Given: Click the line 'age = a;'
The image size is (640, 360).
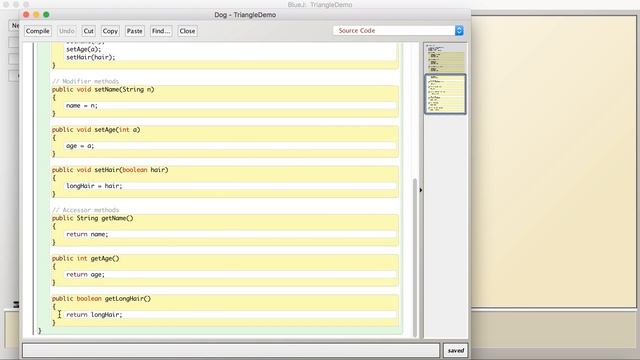Looking at the screenshot, I should pos(80,146).
